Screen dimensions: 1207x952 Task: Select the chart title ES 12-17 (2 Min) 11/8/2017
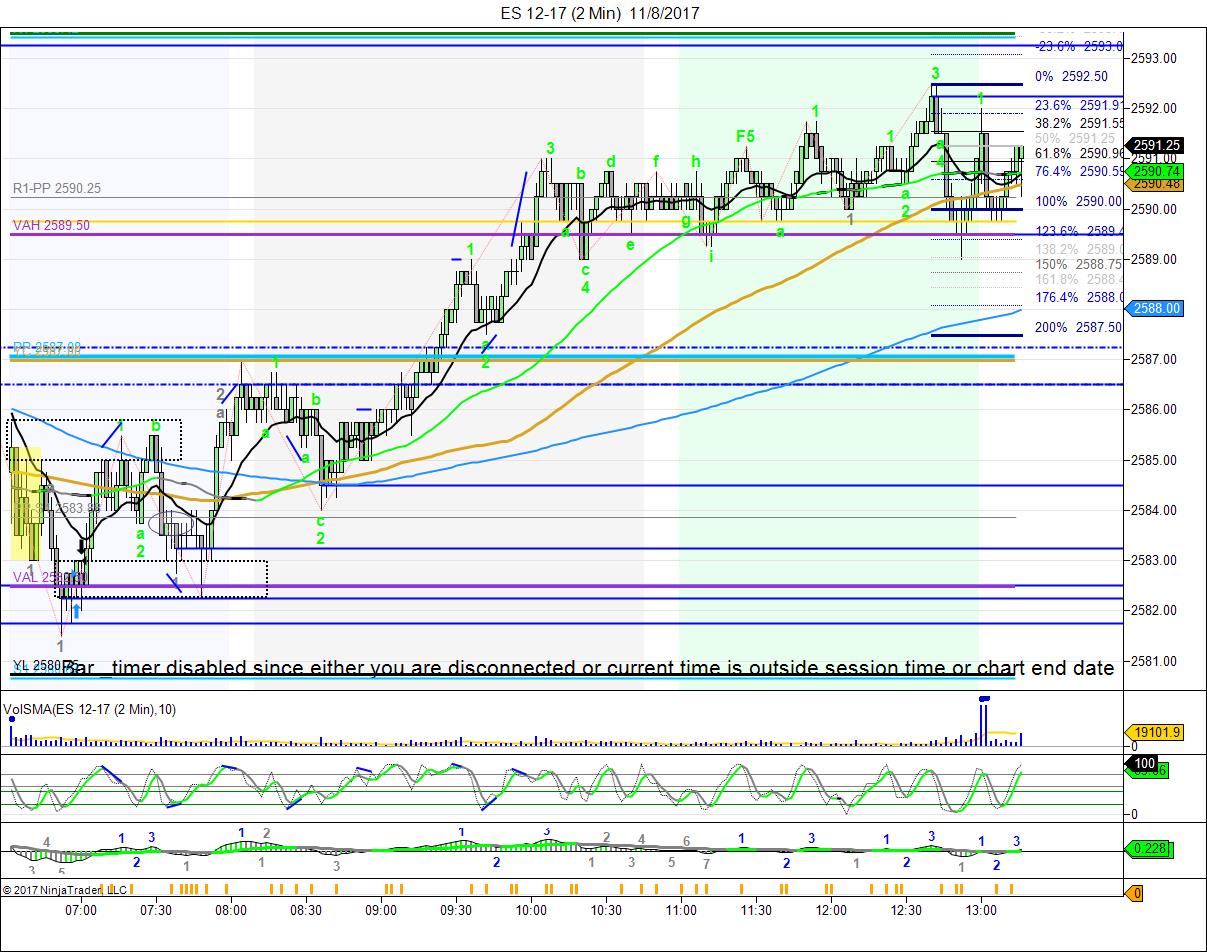[600, 13]
